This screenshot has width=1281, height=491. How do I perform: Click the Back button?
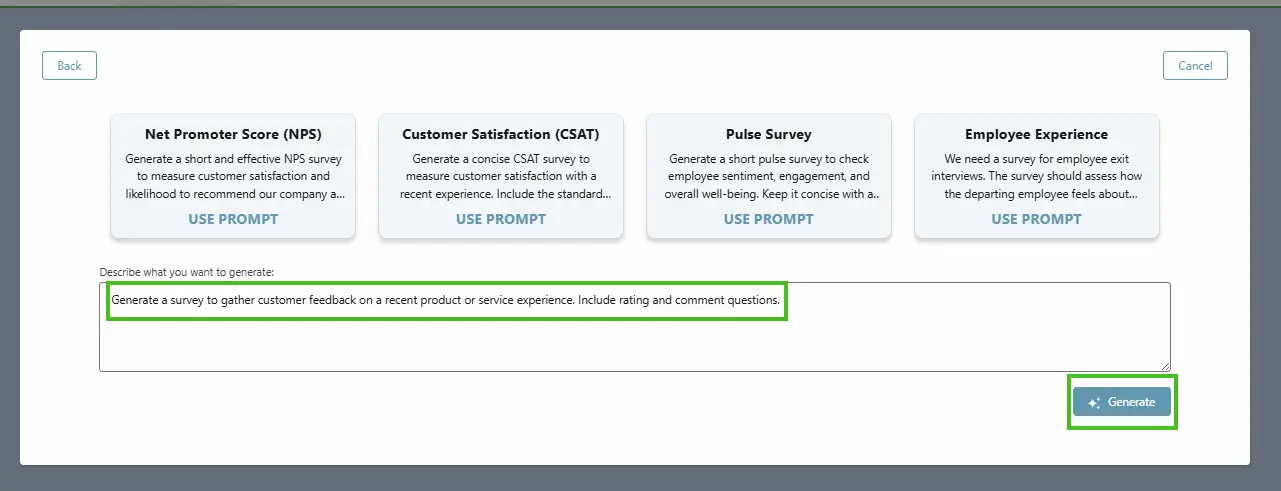(69, 66)
